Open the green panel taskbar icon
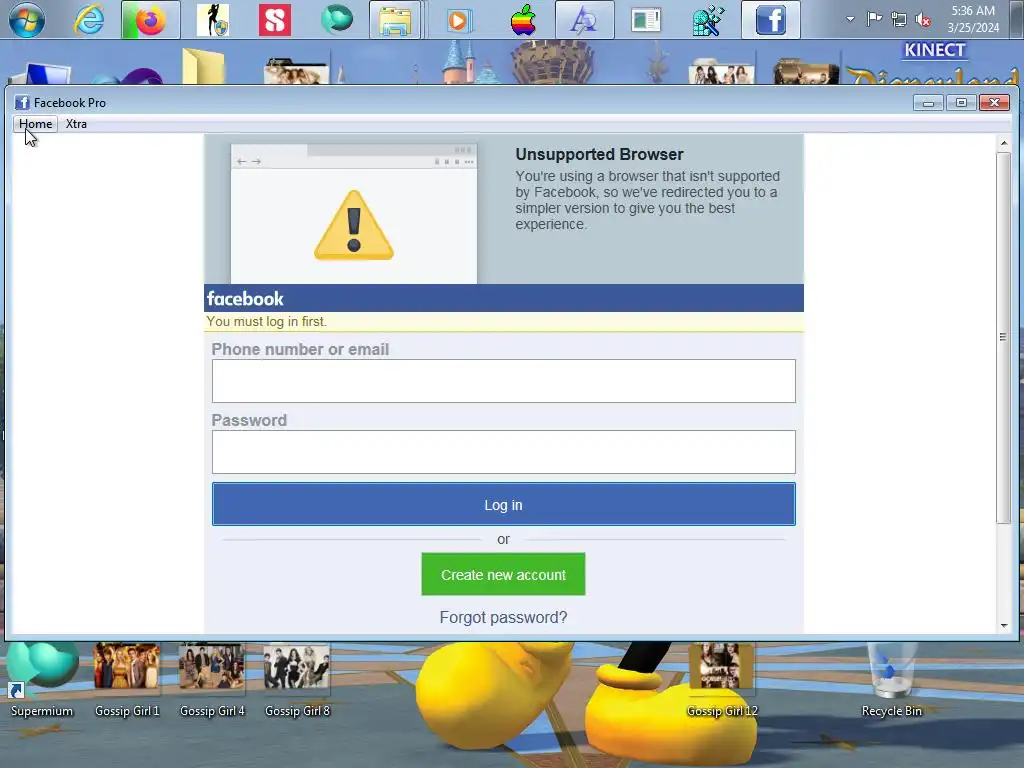Image resolution: width=1024 pixels, height=768 pixels. tap(646, 20)
